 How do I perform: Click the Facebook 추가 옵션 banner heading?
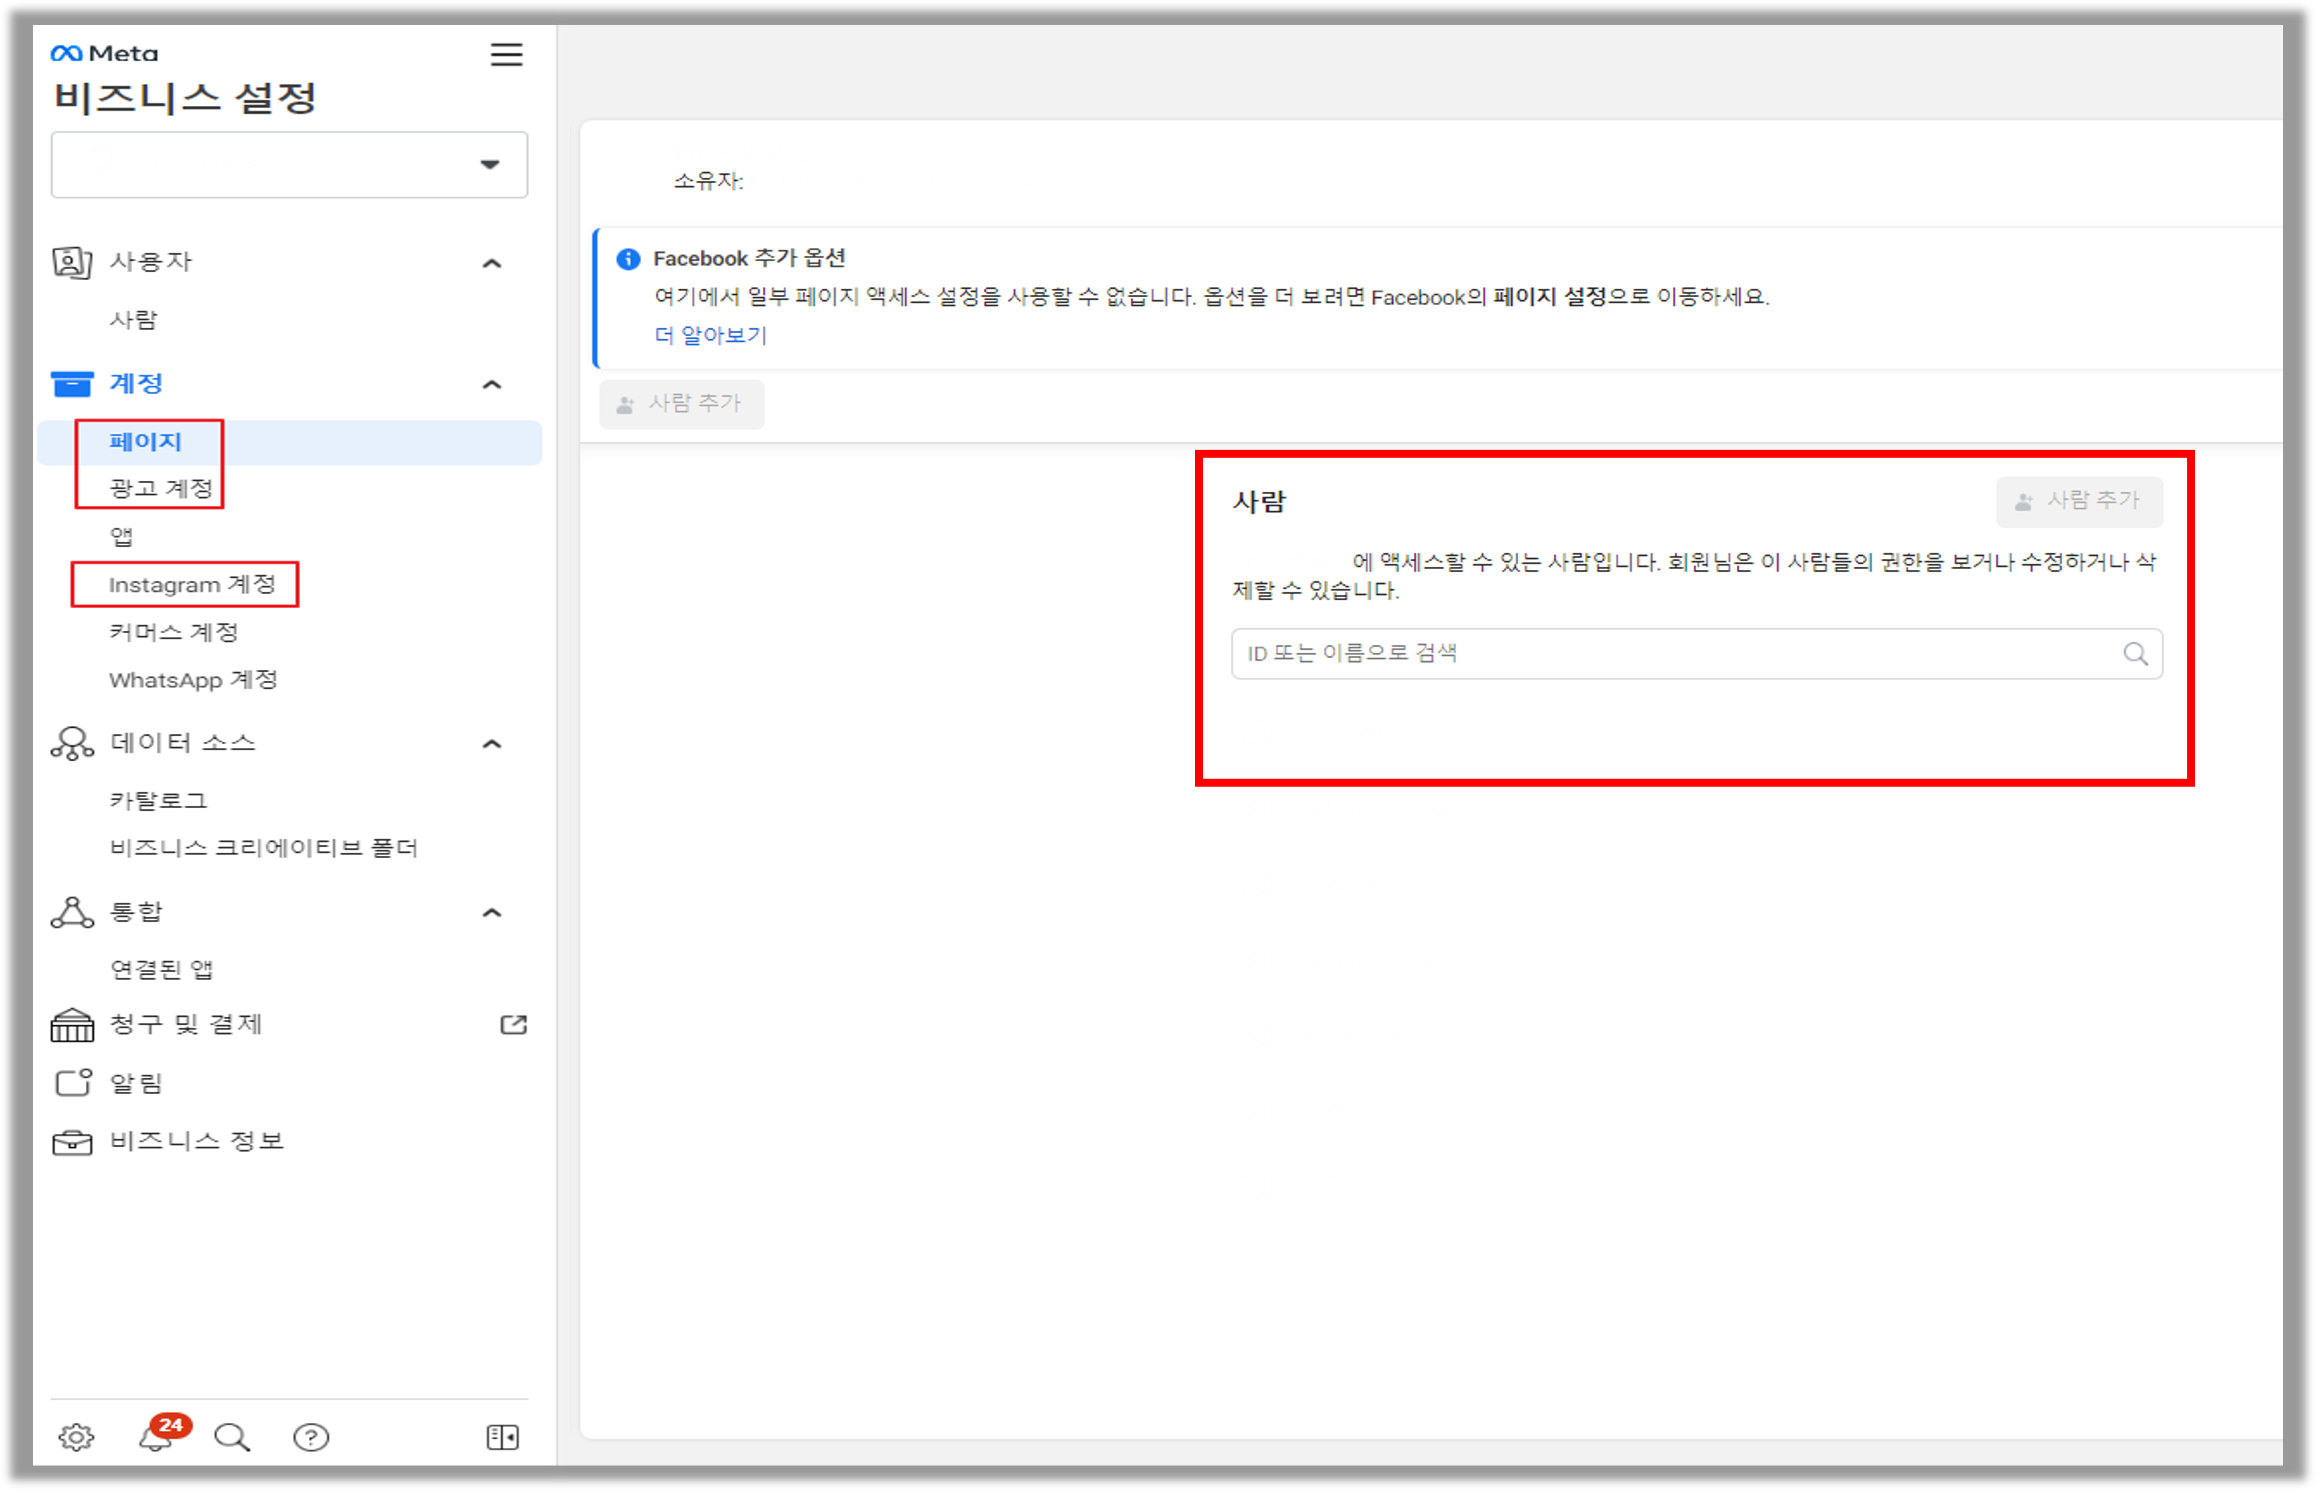(749, 259)
